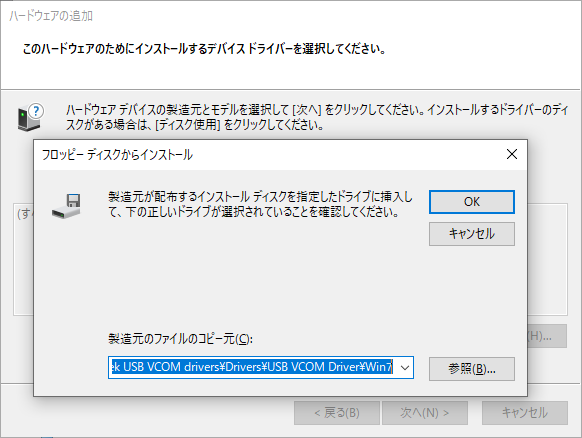
Task: Click the hardware help icon in wizard
Action: point(30,117)
